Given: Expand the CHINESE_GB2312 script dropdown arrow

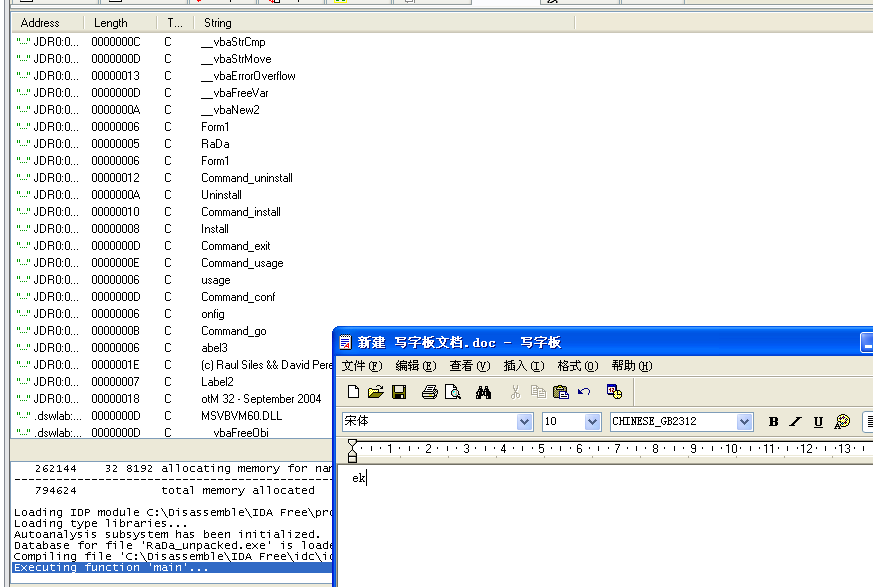Looking at the screenshot, I should pos(744,422).
